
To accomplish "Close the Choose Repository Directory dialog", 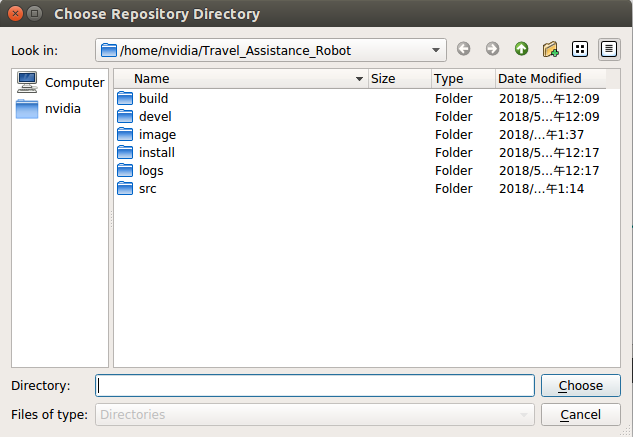I will (13, 14).
